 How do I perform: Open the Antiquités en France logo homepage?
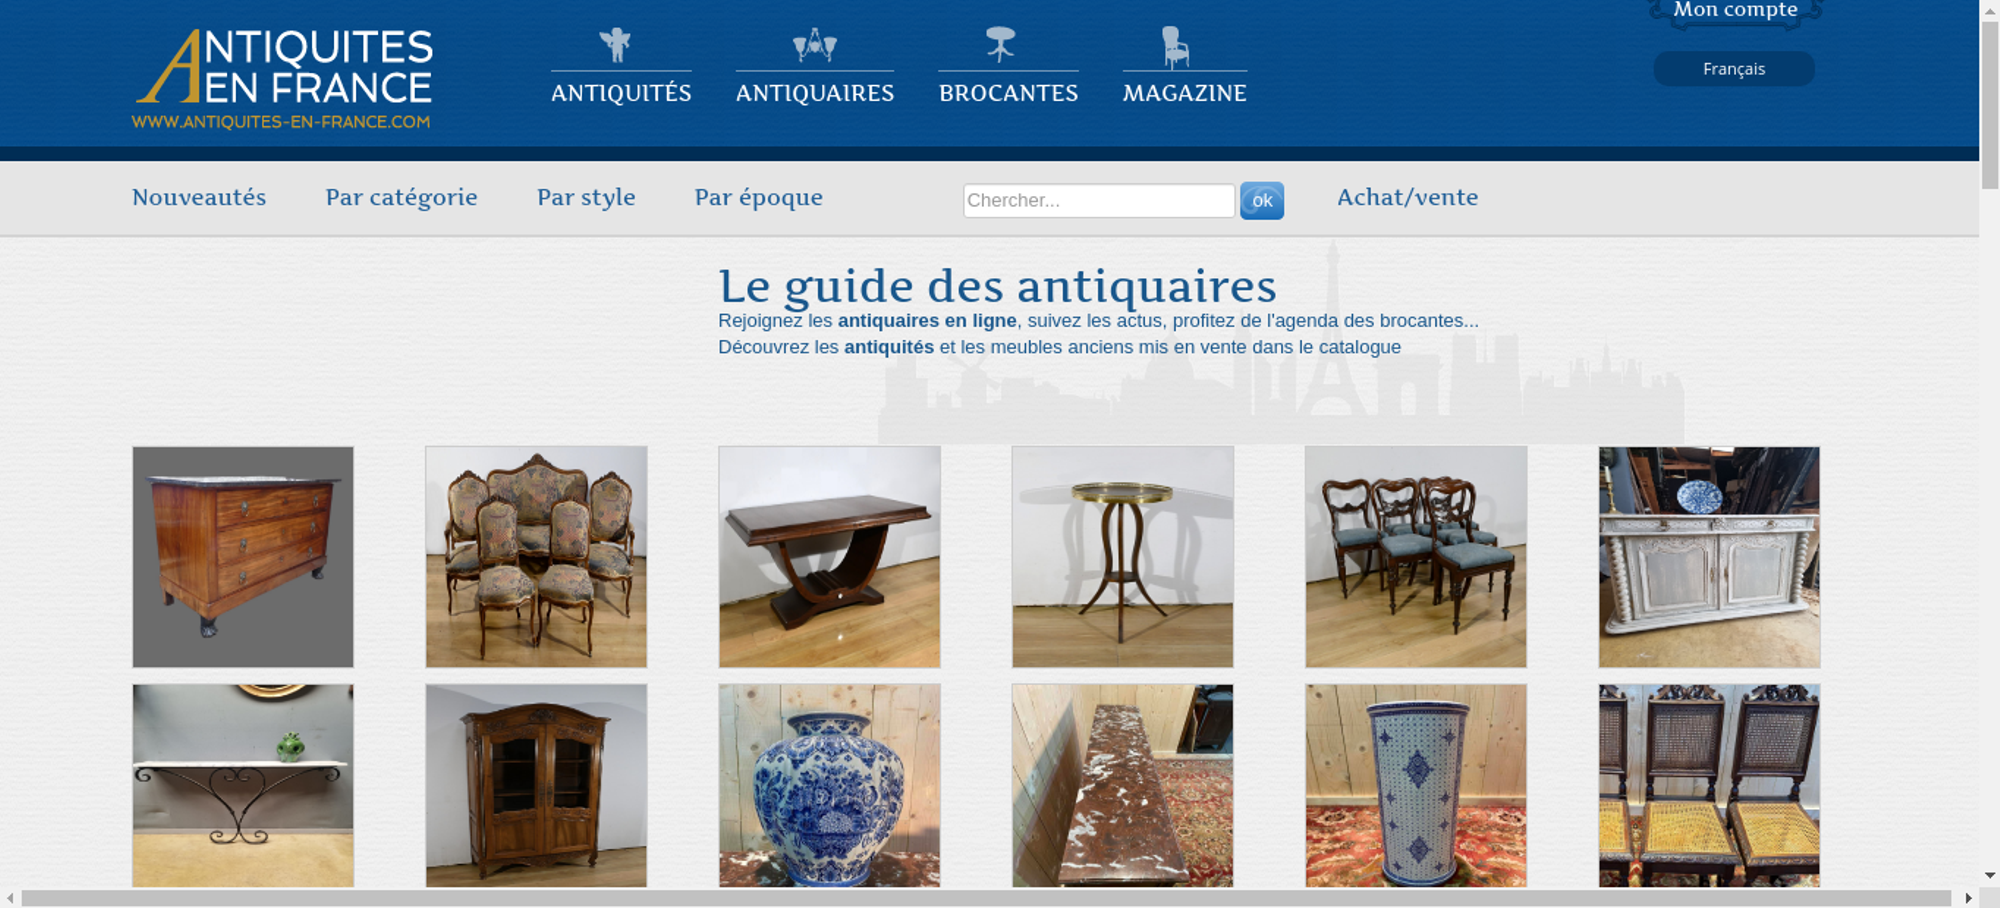[x=283, y=79]
